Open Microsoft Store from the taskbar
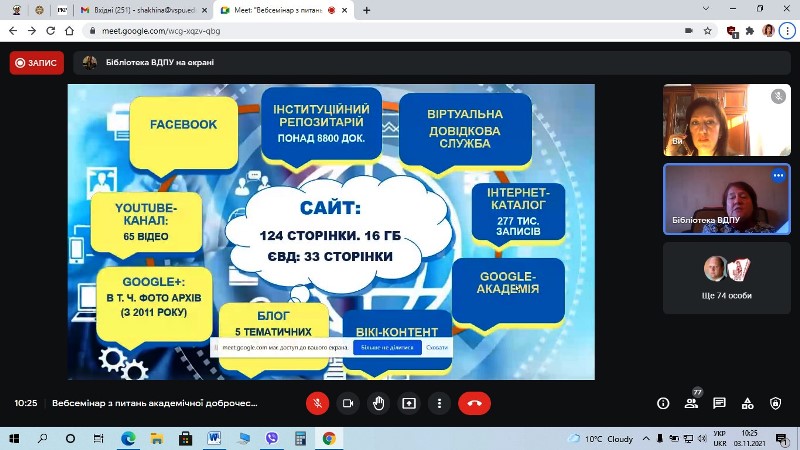The width and height of the screenshot is (800, 450). [x=185, y=438]
